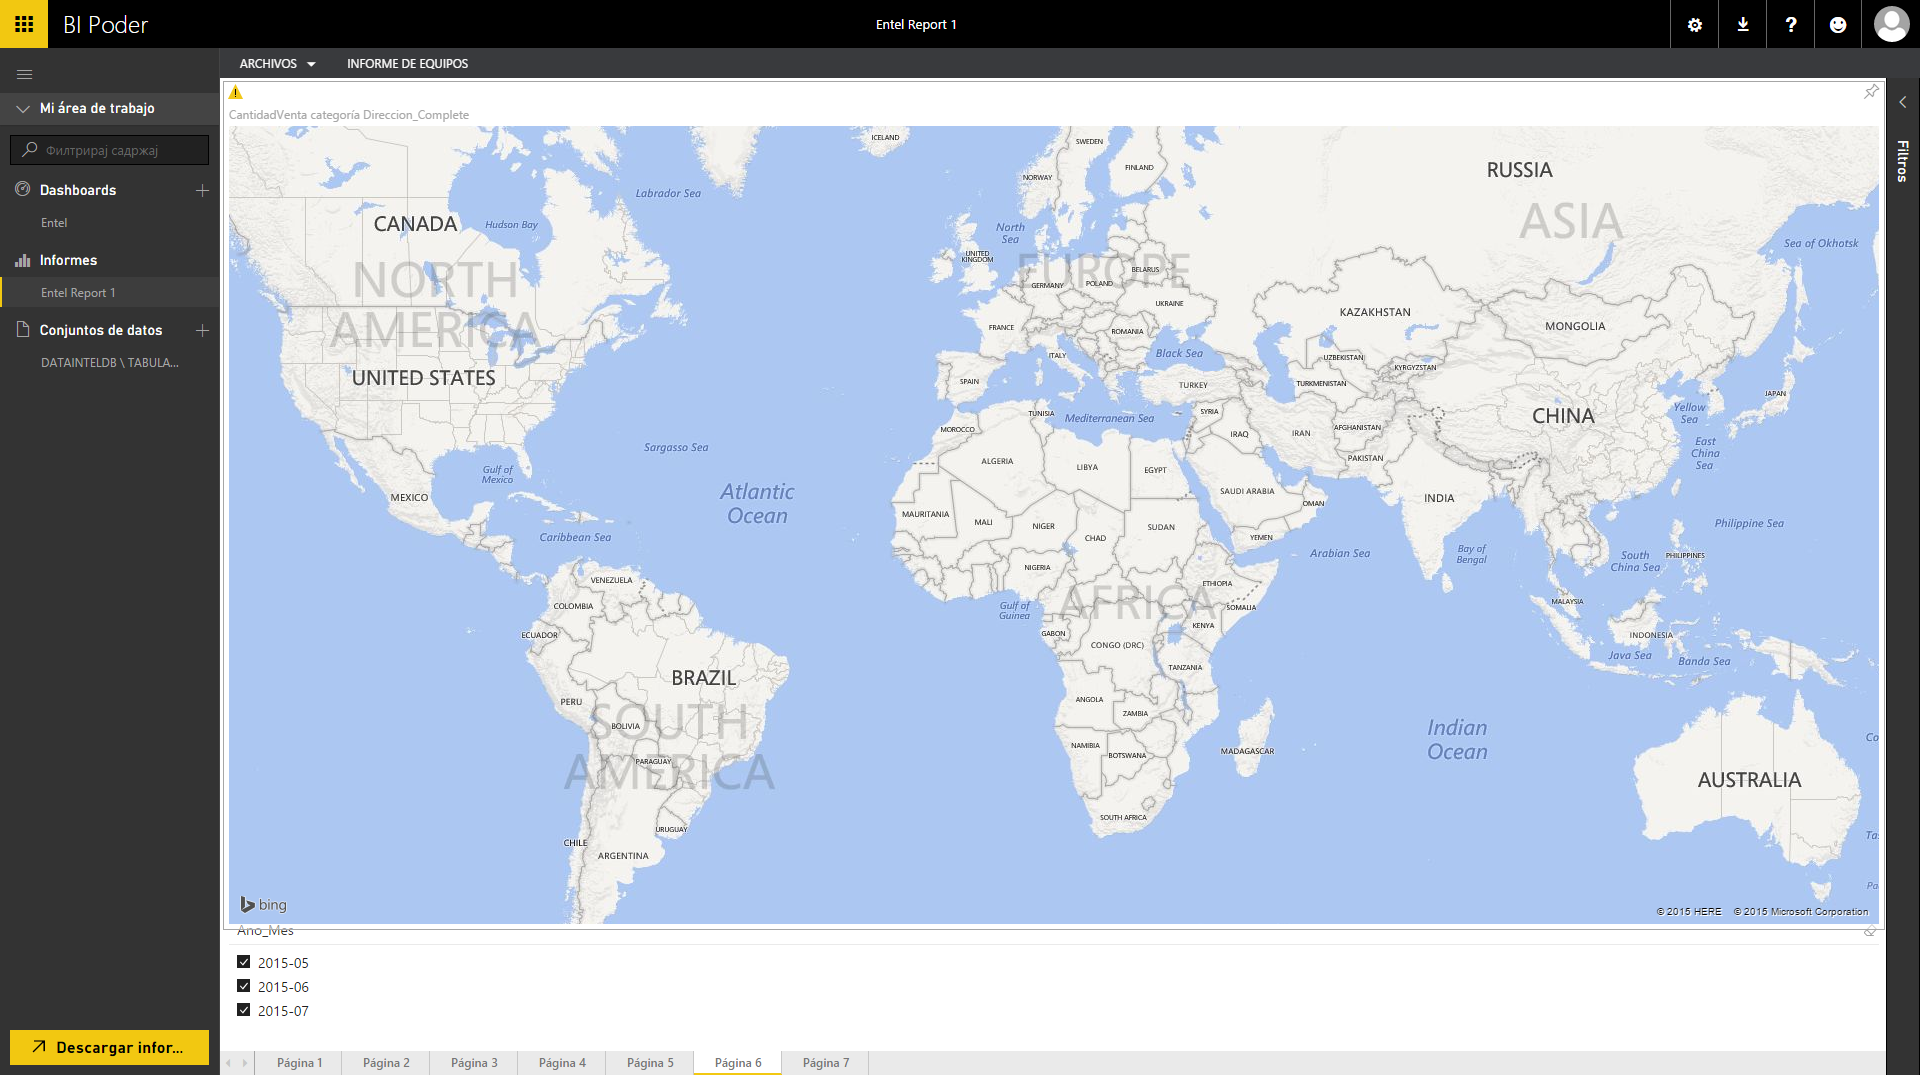
Task: Click the Conjuntos de datos heading
Action: click(101, 330)
